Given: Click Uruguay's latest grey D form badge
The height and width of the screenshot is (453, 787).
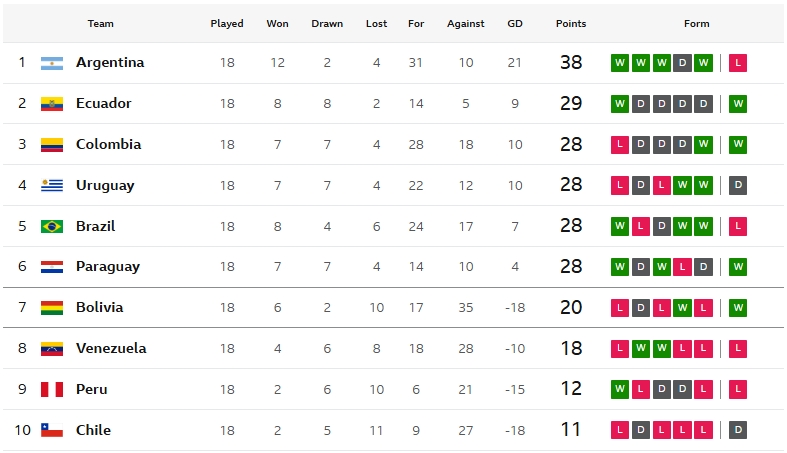Looking at the screenshot, I should pyautogui.click(x=738, y=185).
